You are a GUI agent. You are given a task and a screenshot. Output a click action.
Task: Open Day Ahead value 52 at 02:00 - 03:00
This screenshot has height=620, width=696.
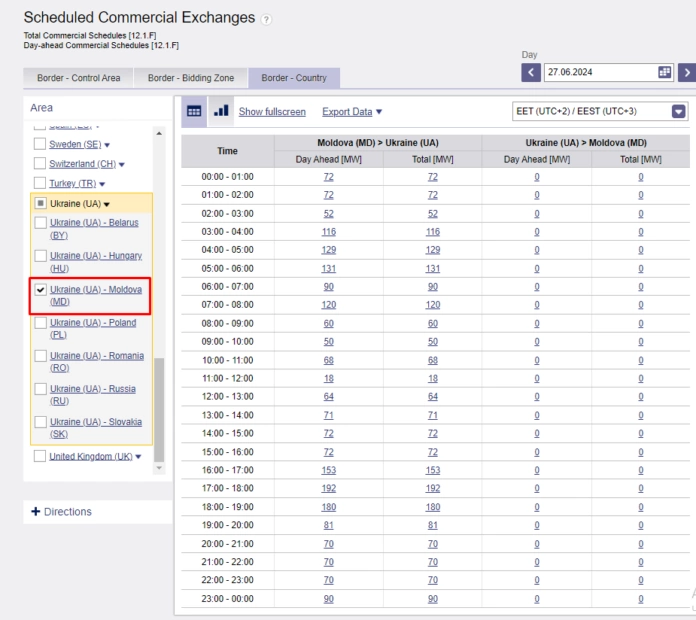(328, 213)
